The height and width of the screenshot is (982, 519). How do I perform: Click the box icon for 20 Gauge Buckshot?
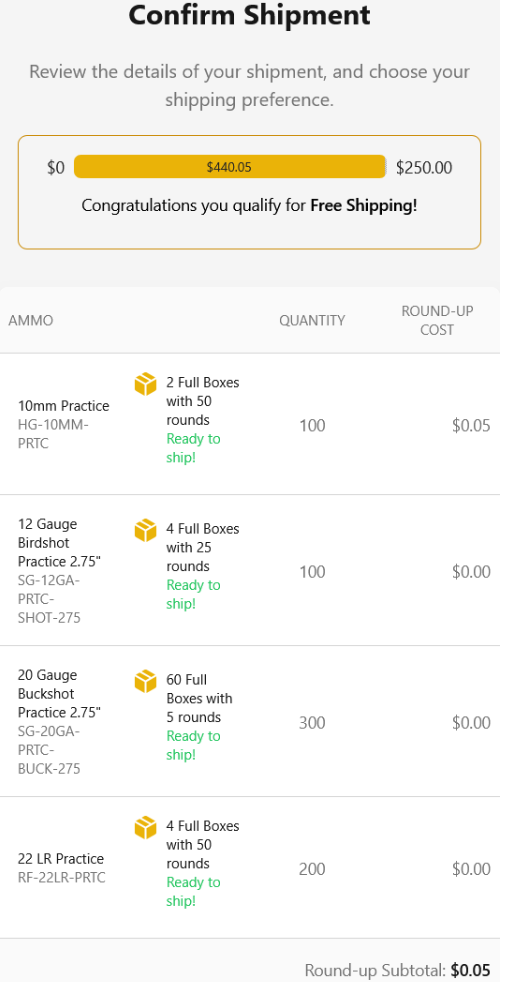pyautogui.click(x=145, y=681)
